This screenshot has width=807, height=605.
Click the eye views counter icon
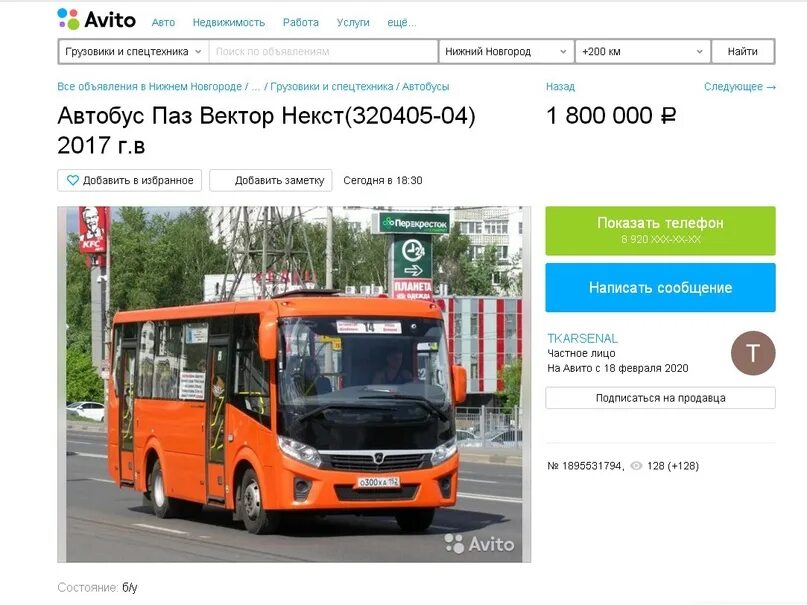click(x=636, y=466)
